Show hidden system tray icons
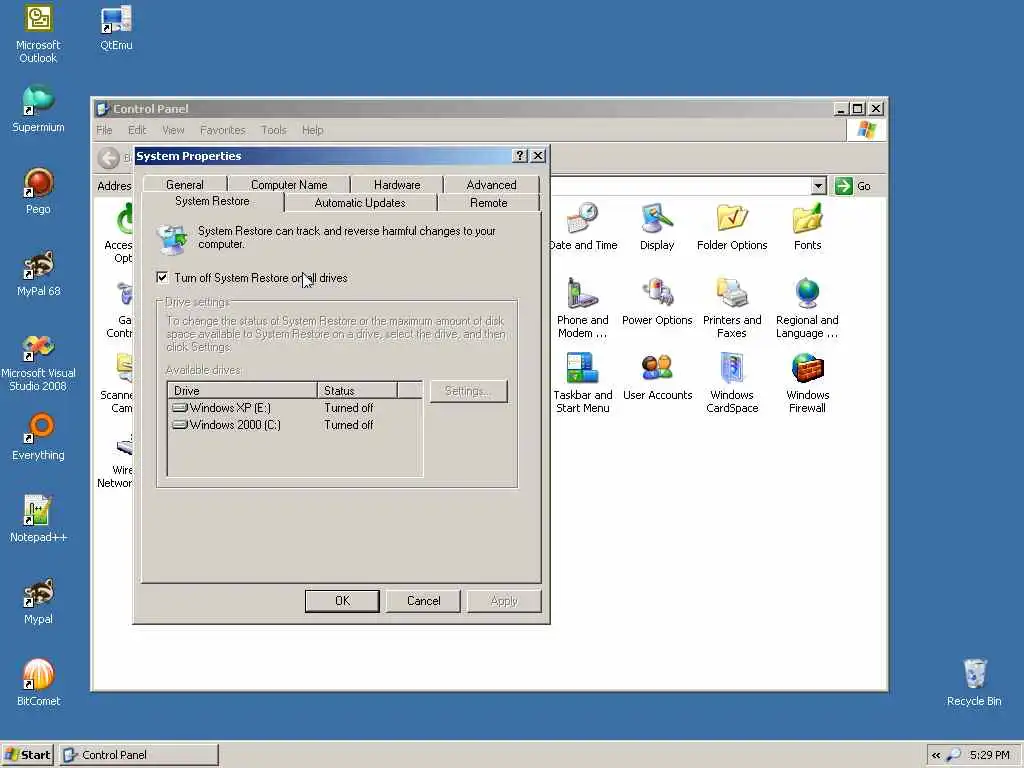 (936, 755)
